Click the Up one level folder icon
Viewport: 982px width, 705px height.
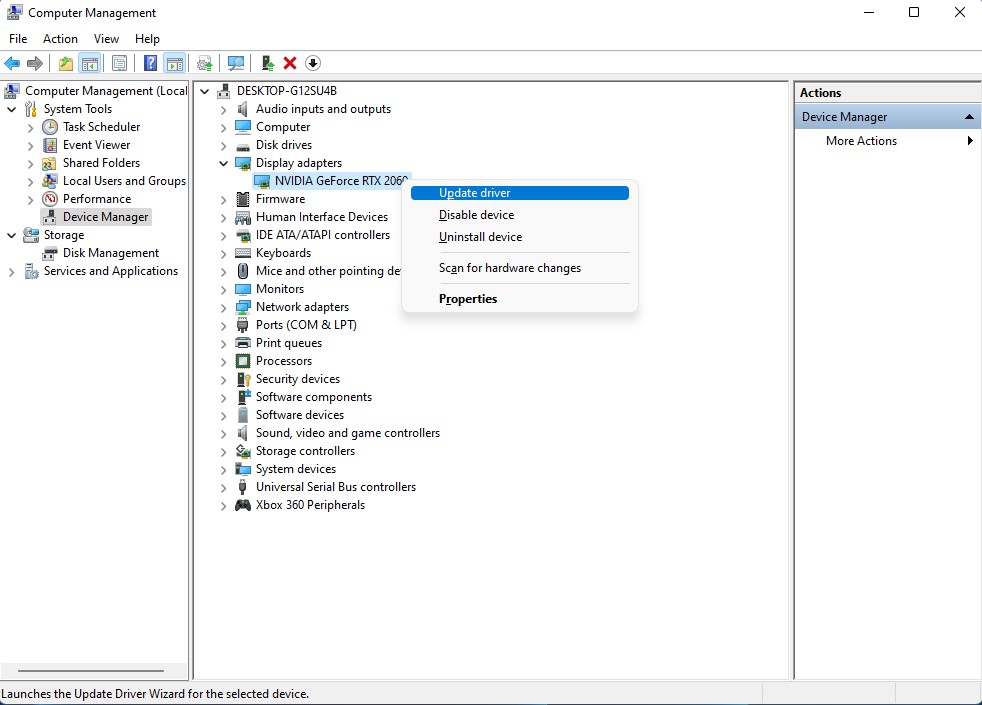pyautogui.click(x=66, y=63)
